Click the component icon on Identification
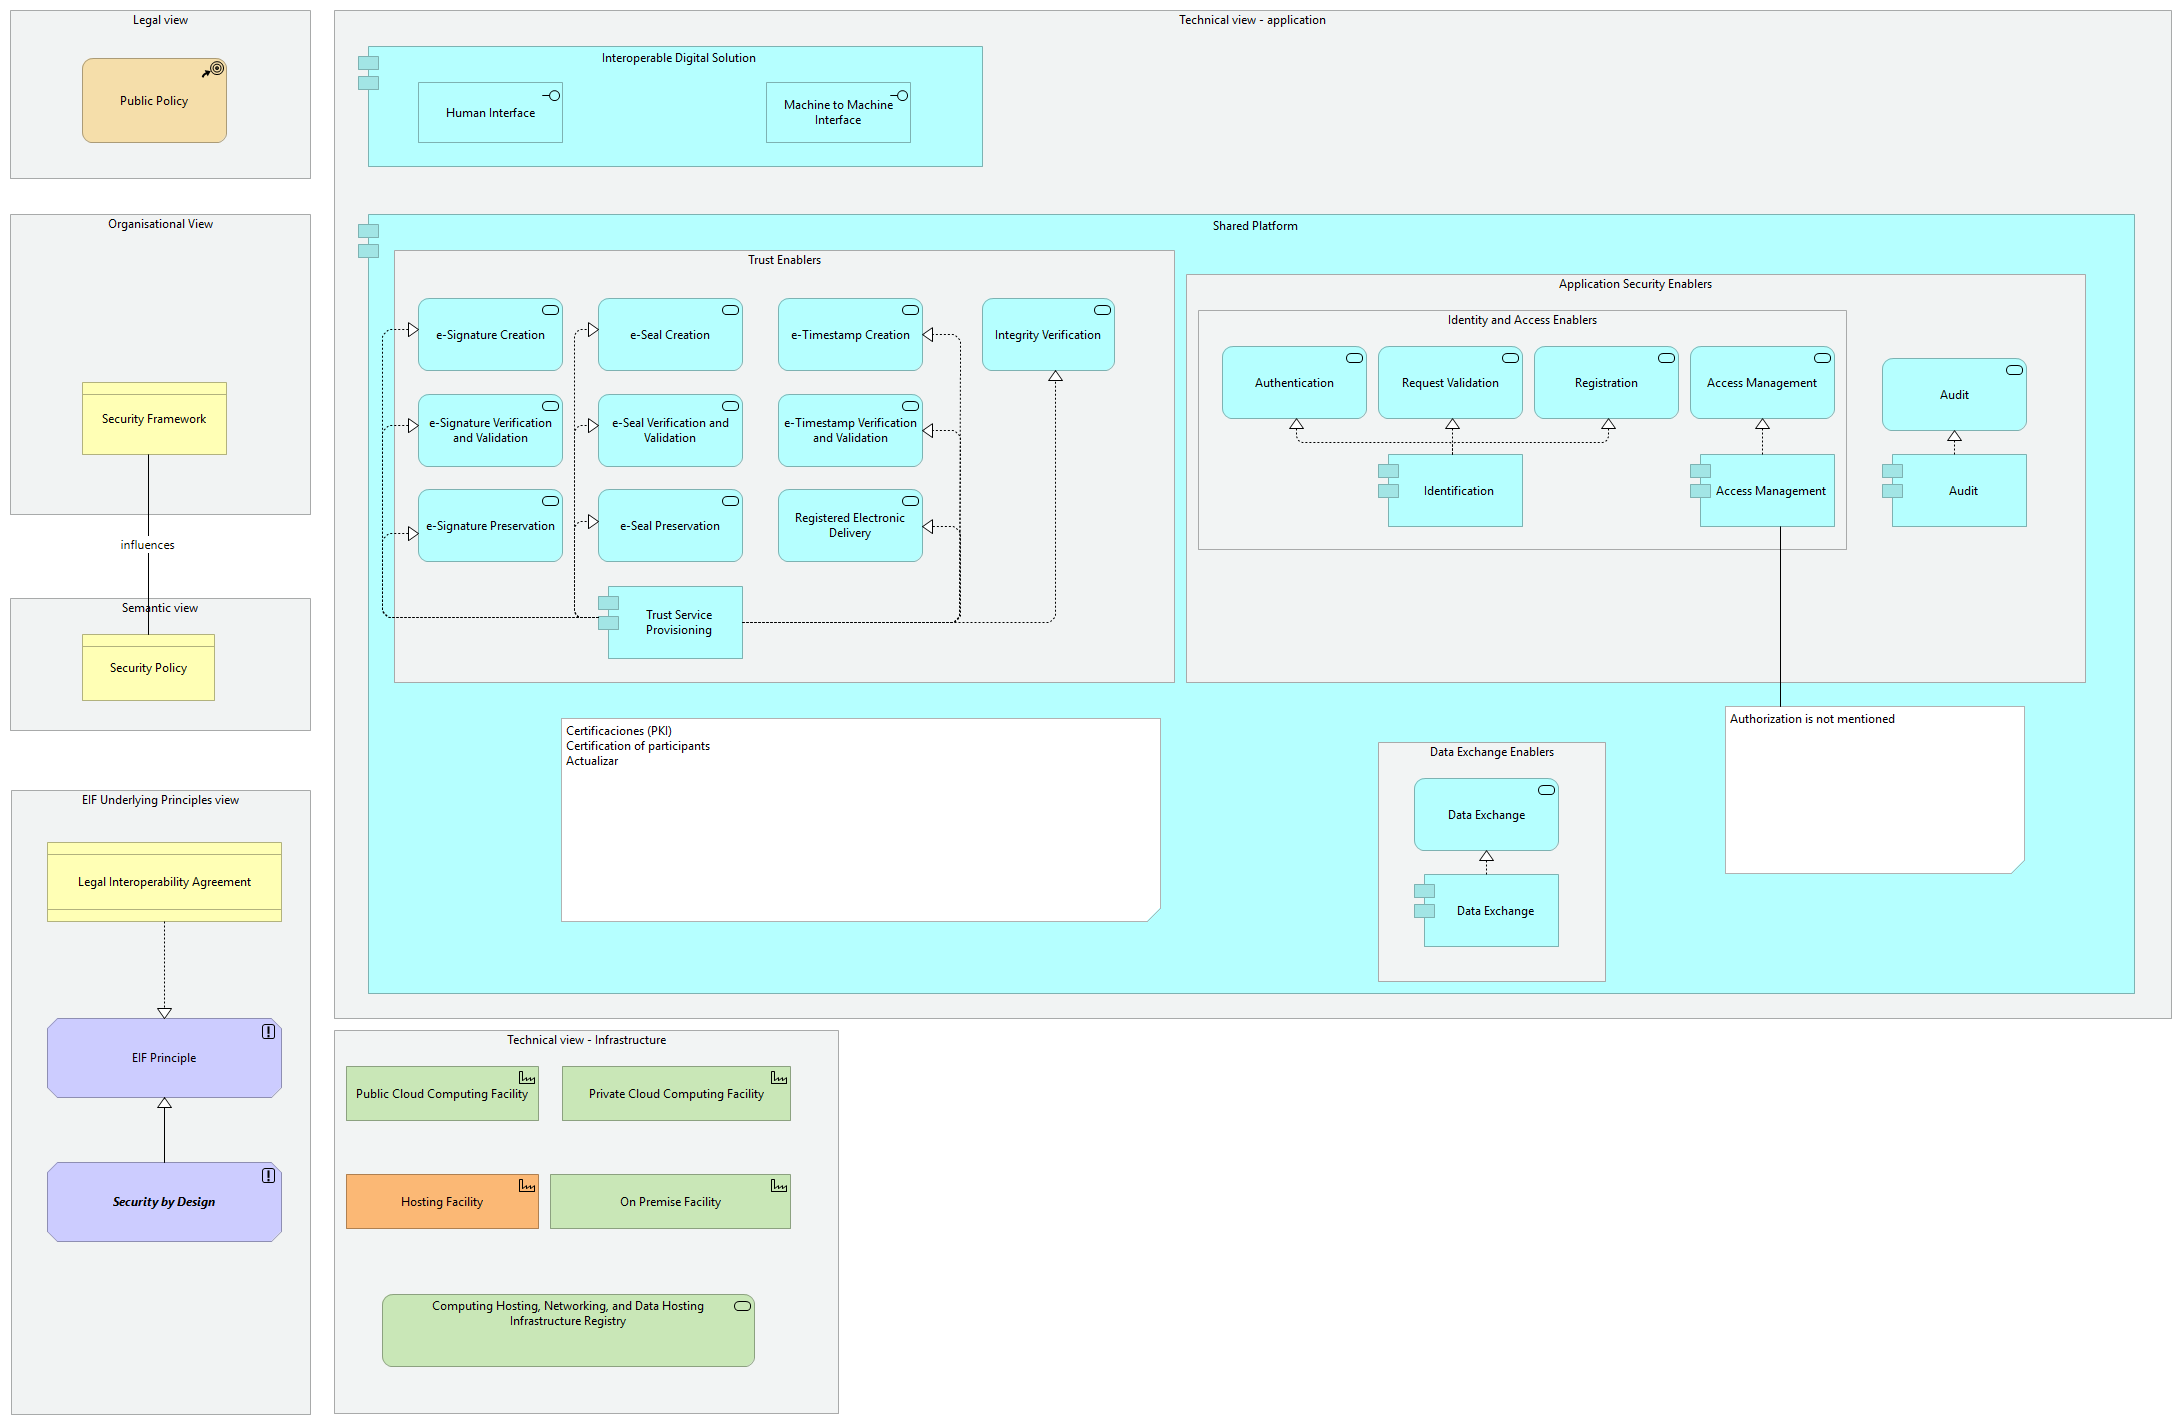The width and height of the screenshot is (2182, 1425). tap(1388, 481)
